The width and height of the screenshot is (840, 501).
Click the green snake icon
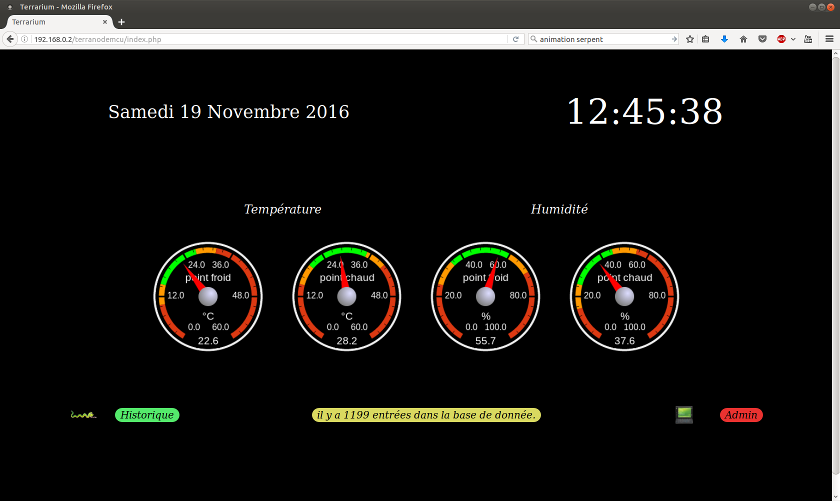tap(83, 415)
